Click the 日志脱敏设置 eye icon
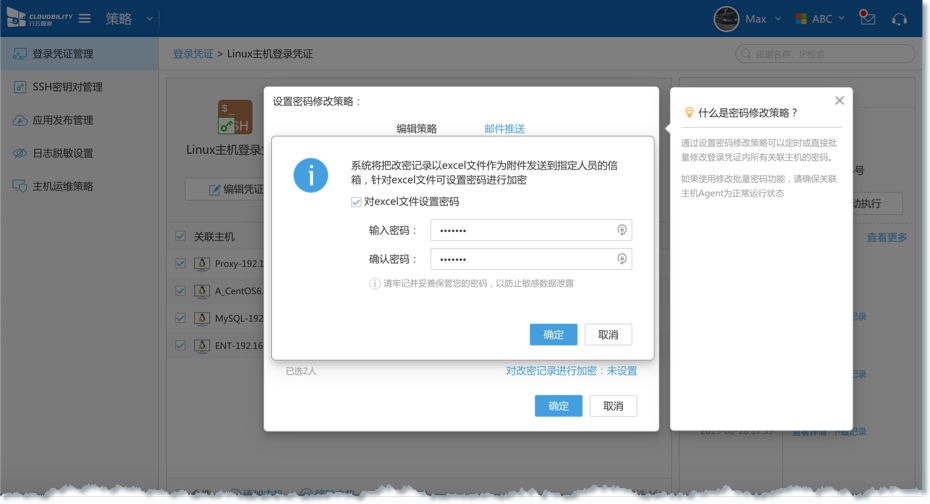The image size is (930, 504). pyautogui.click(x=20, y=154)
